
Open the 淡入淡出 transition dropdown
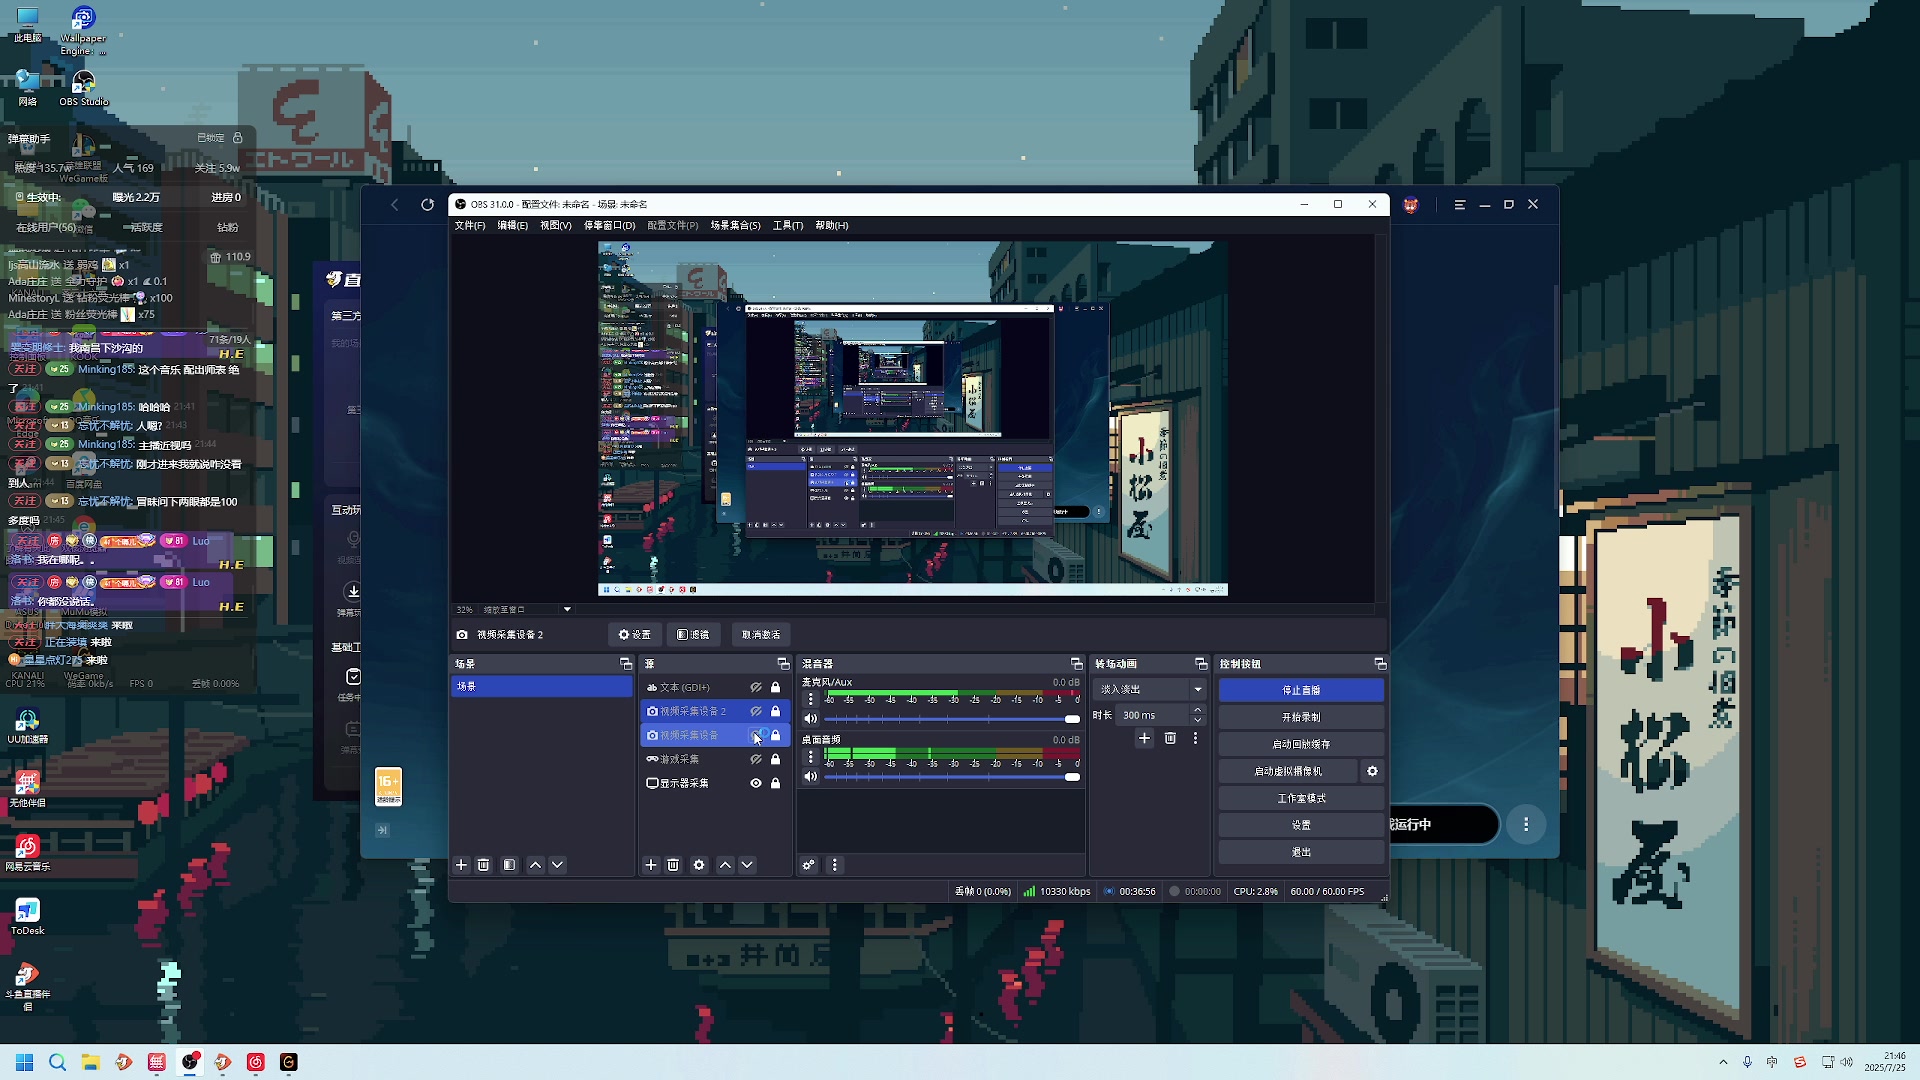(1150, 689)
